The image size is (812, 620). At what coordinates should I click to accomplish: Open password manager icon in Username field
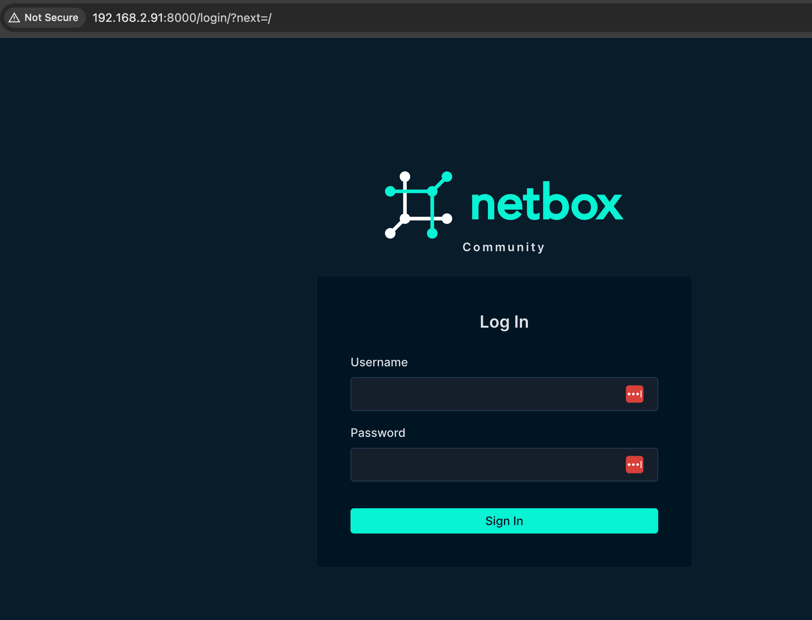634,394
